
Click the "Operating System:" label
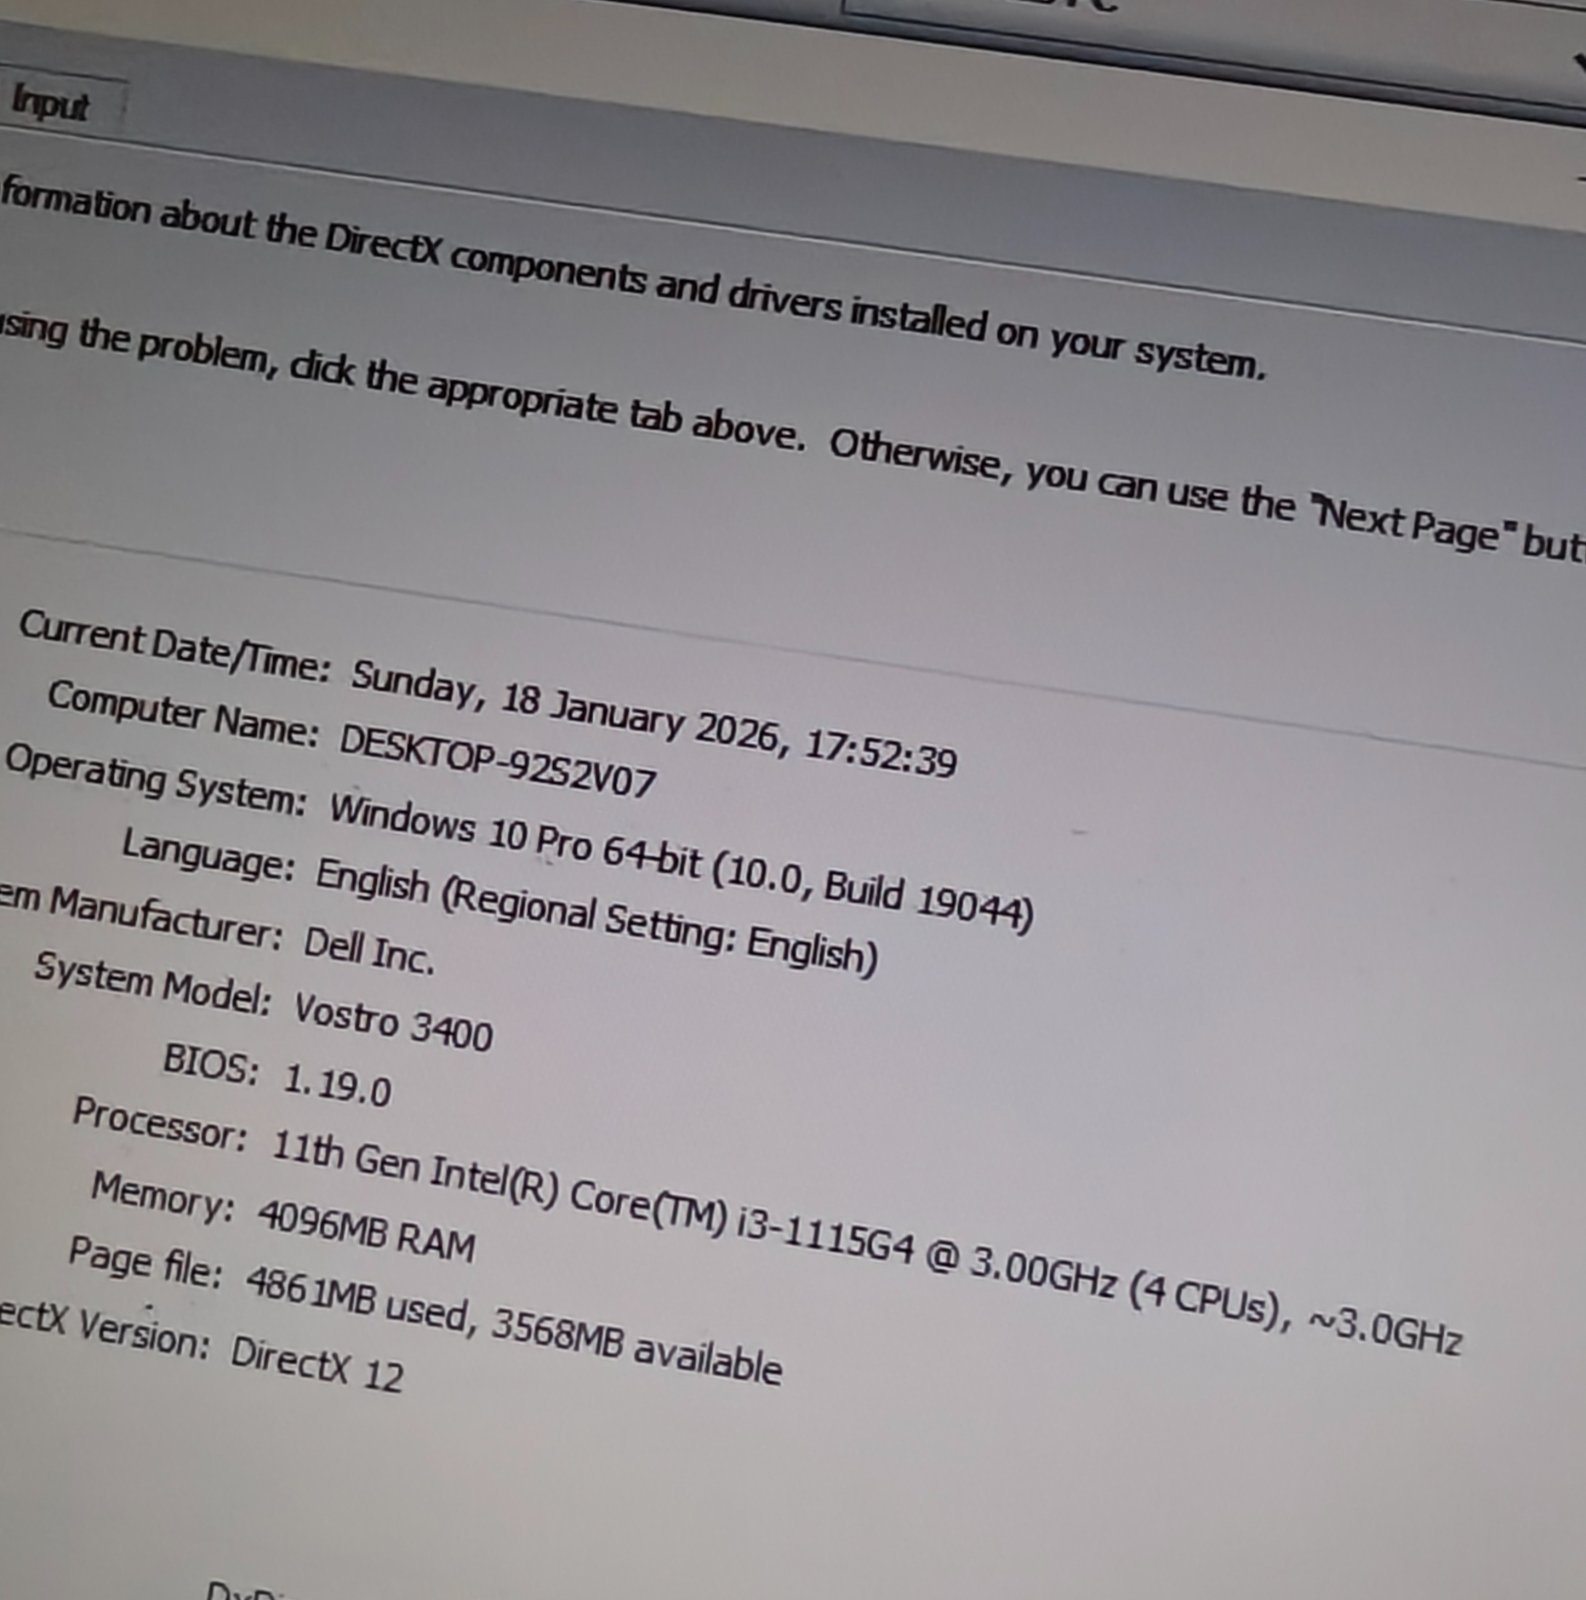point(155,780)
